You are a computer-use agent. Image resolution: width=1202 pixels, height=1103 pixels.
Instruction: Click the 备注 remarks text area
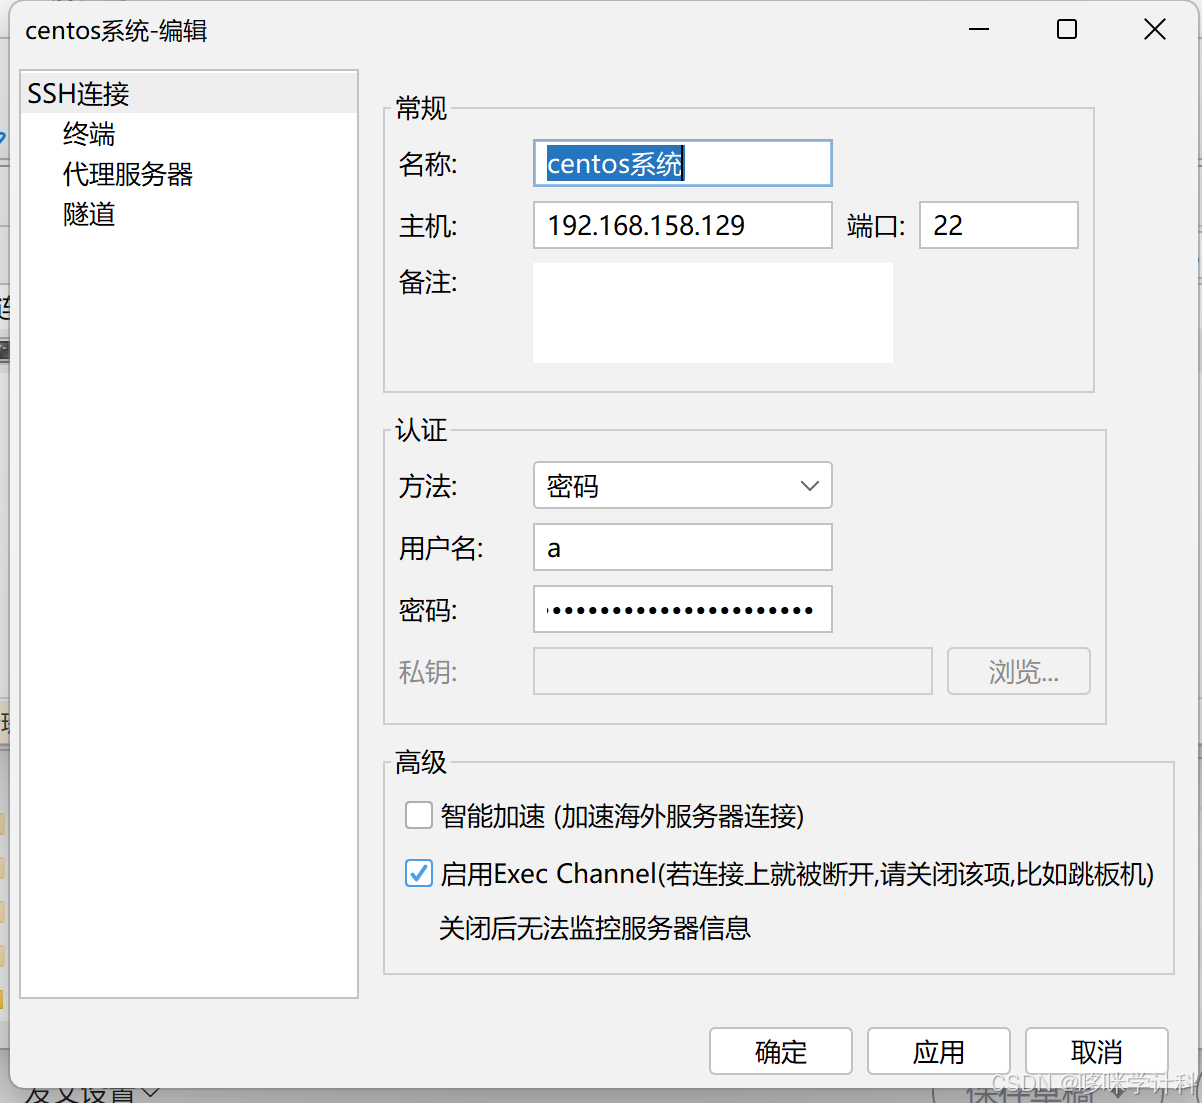click(x=712, y=312)
